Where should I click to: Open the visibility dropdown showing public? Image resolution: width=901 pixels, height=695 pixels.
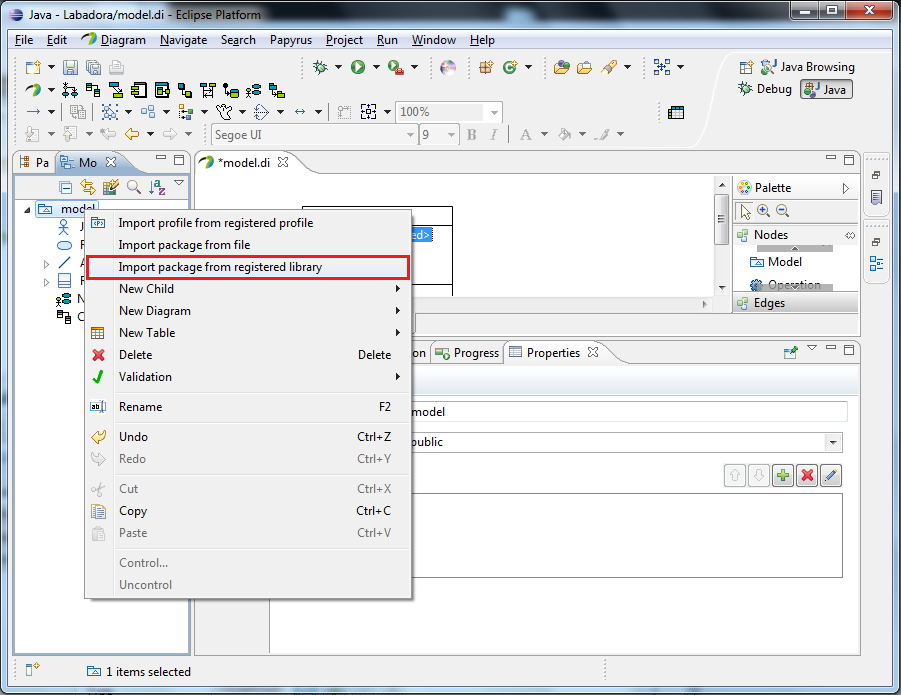(833, 442)
